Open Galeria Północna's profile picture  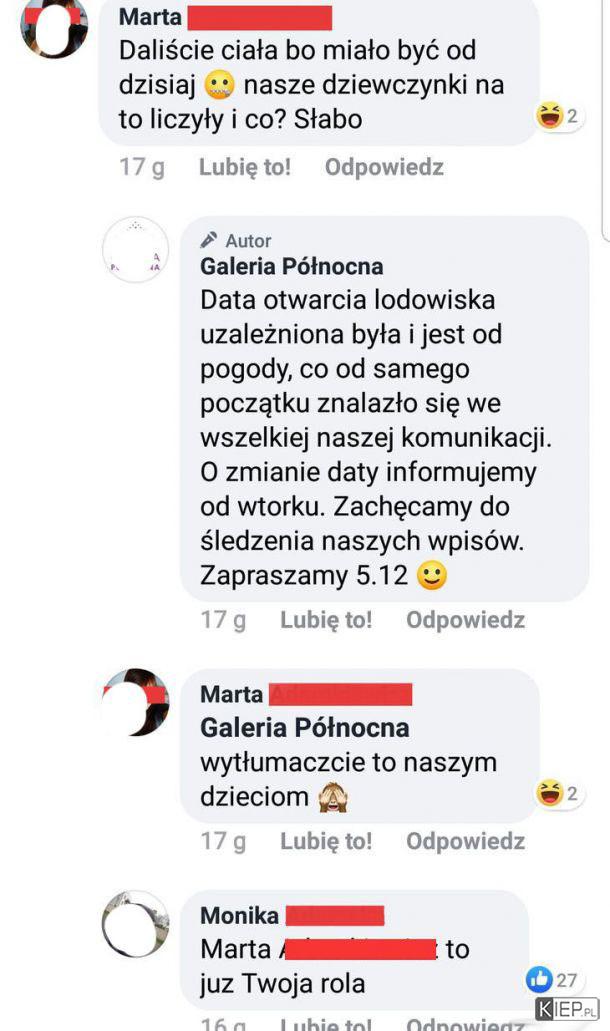click(135, 250)
